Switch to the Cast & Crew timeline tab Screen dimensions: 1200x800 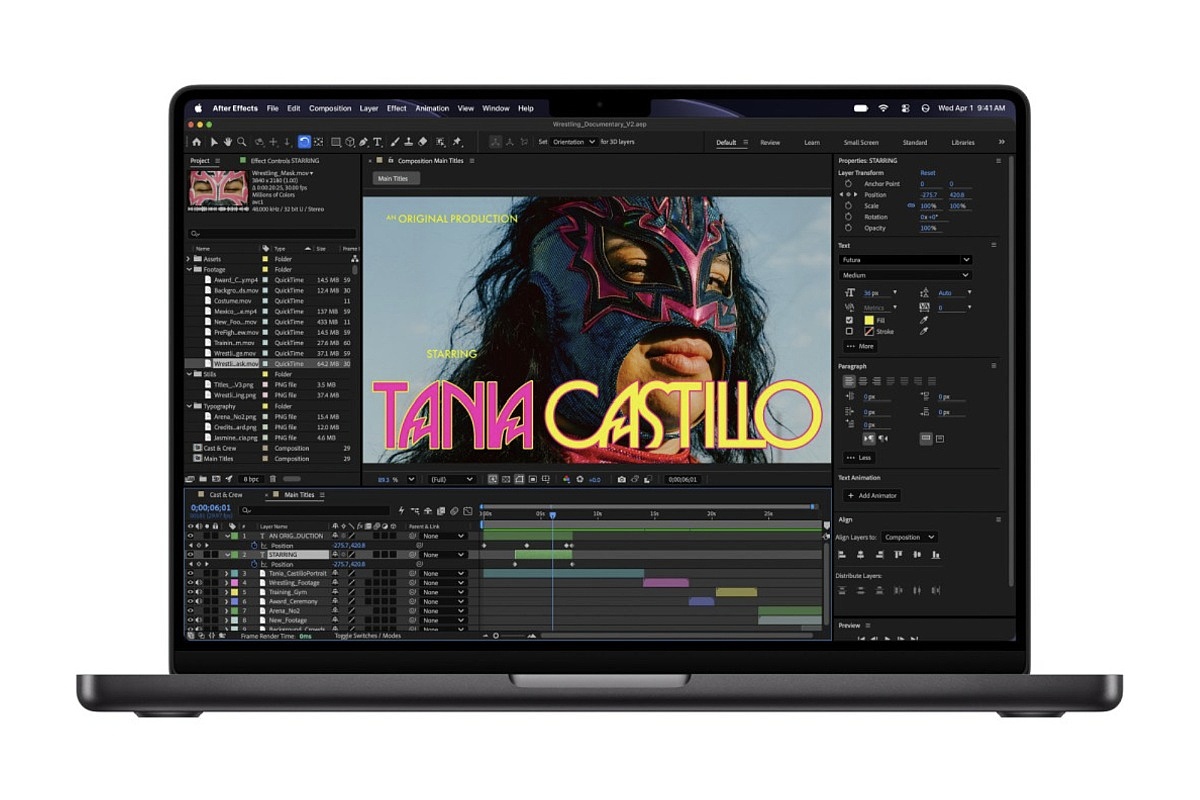pyautogui.click(x=226, y=495)
